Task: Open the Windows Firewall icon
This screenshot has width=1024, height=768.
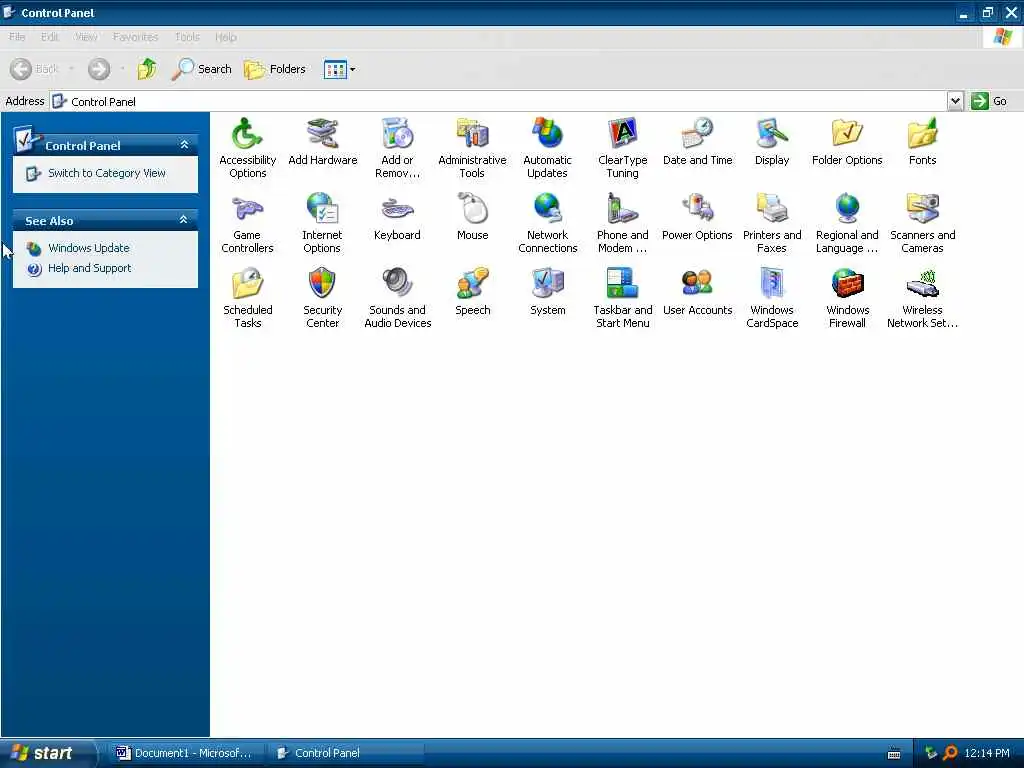Action: pos(847,283)
